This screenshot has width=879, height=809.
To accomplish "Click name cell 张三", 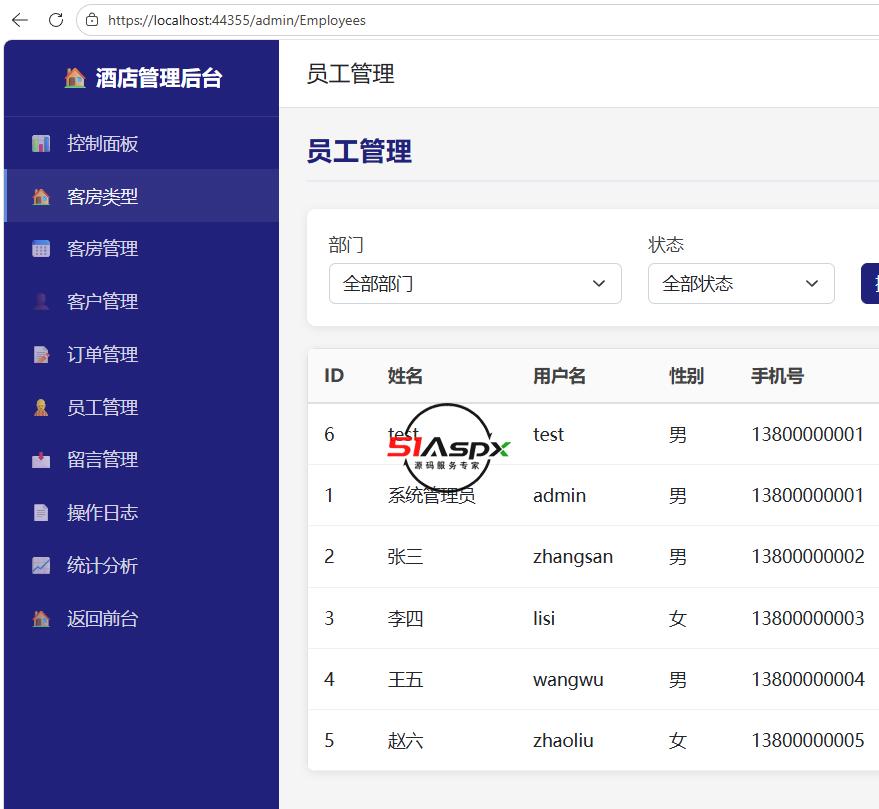I will pos(405,557).
